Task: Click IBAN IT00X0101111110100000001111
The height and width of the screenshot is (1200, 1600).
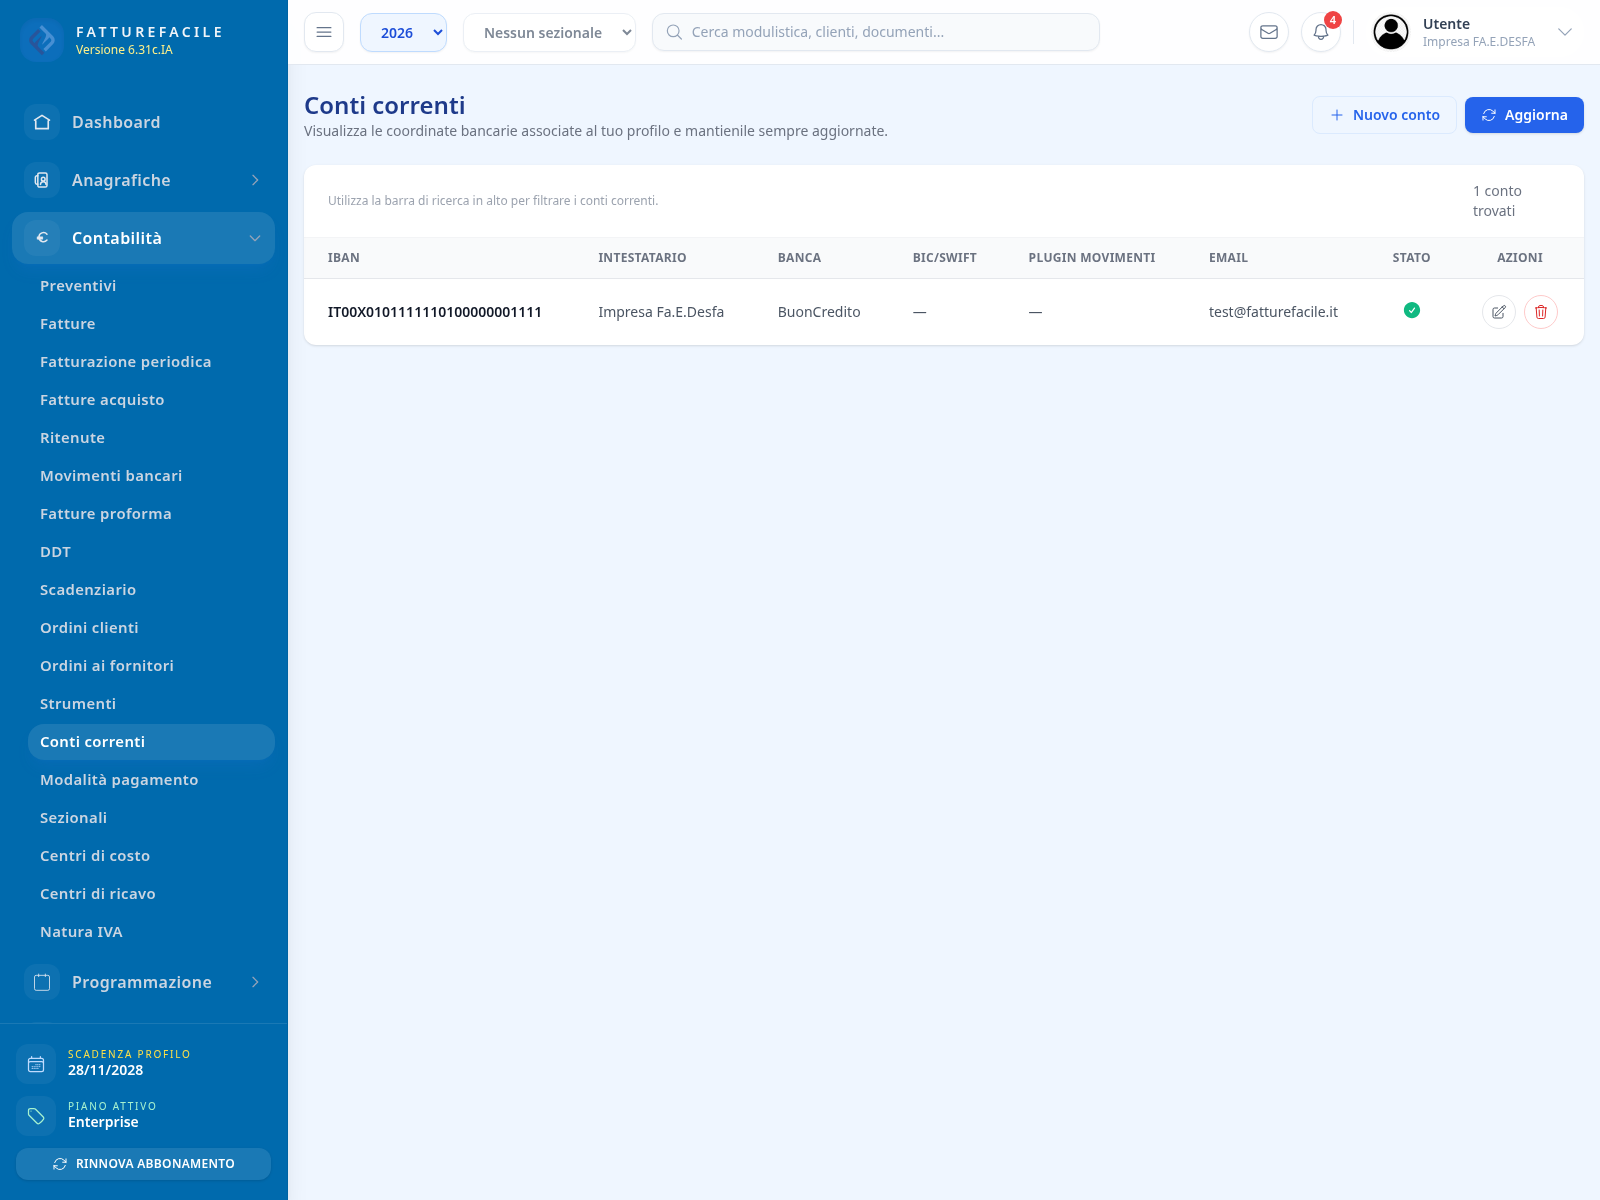Action: pyautogui.click(x=435, y=312)
